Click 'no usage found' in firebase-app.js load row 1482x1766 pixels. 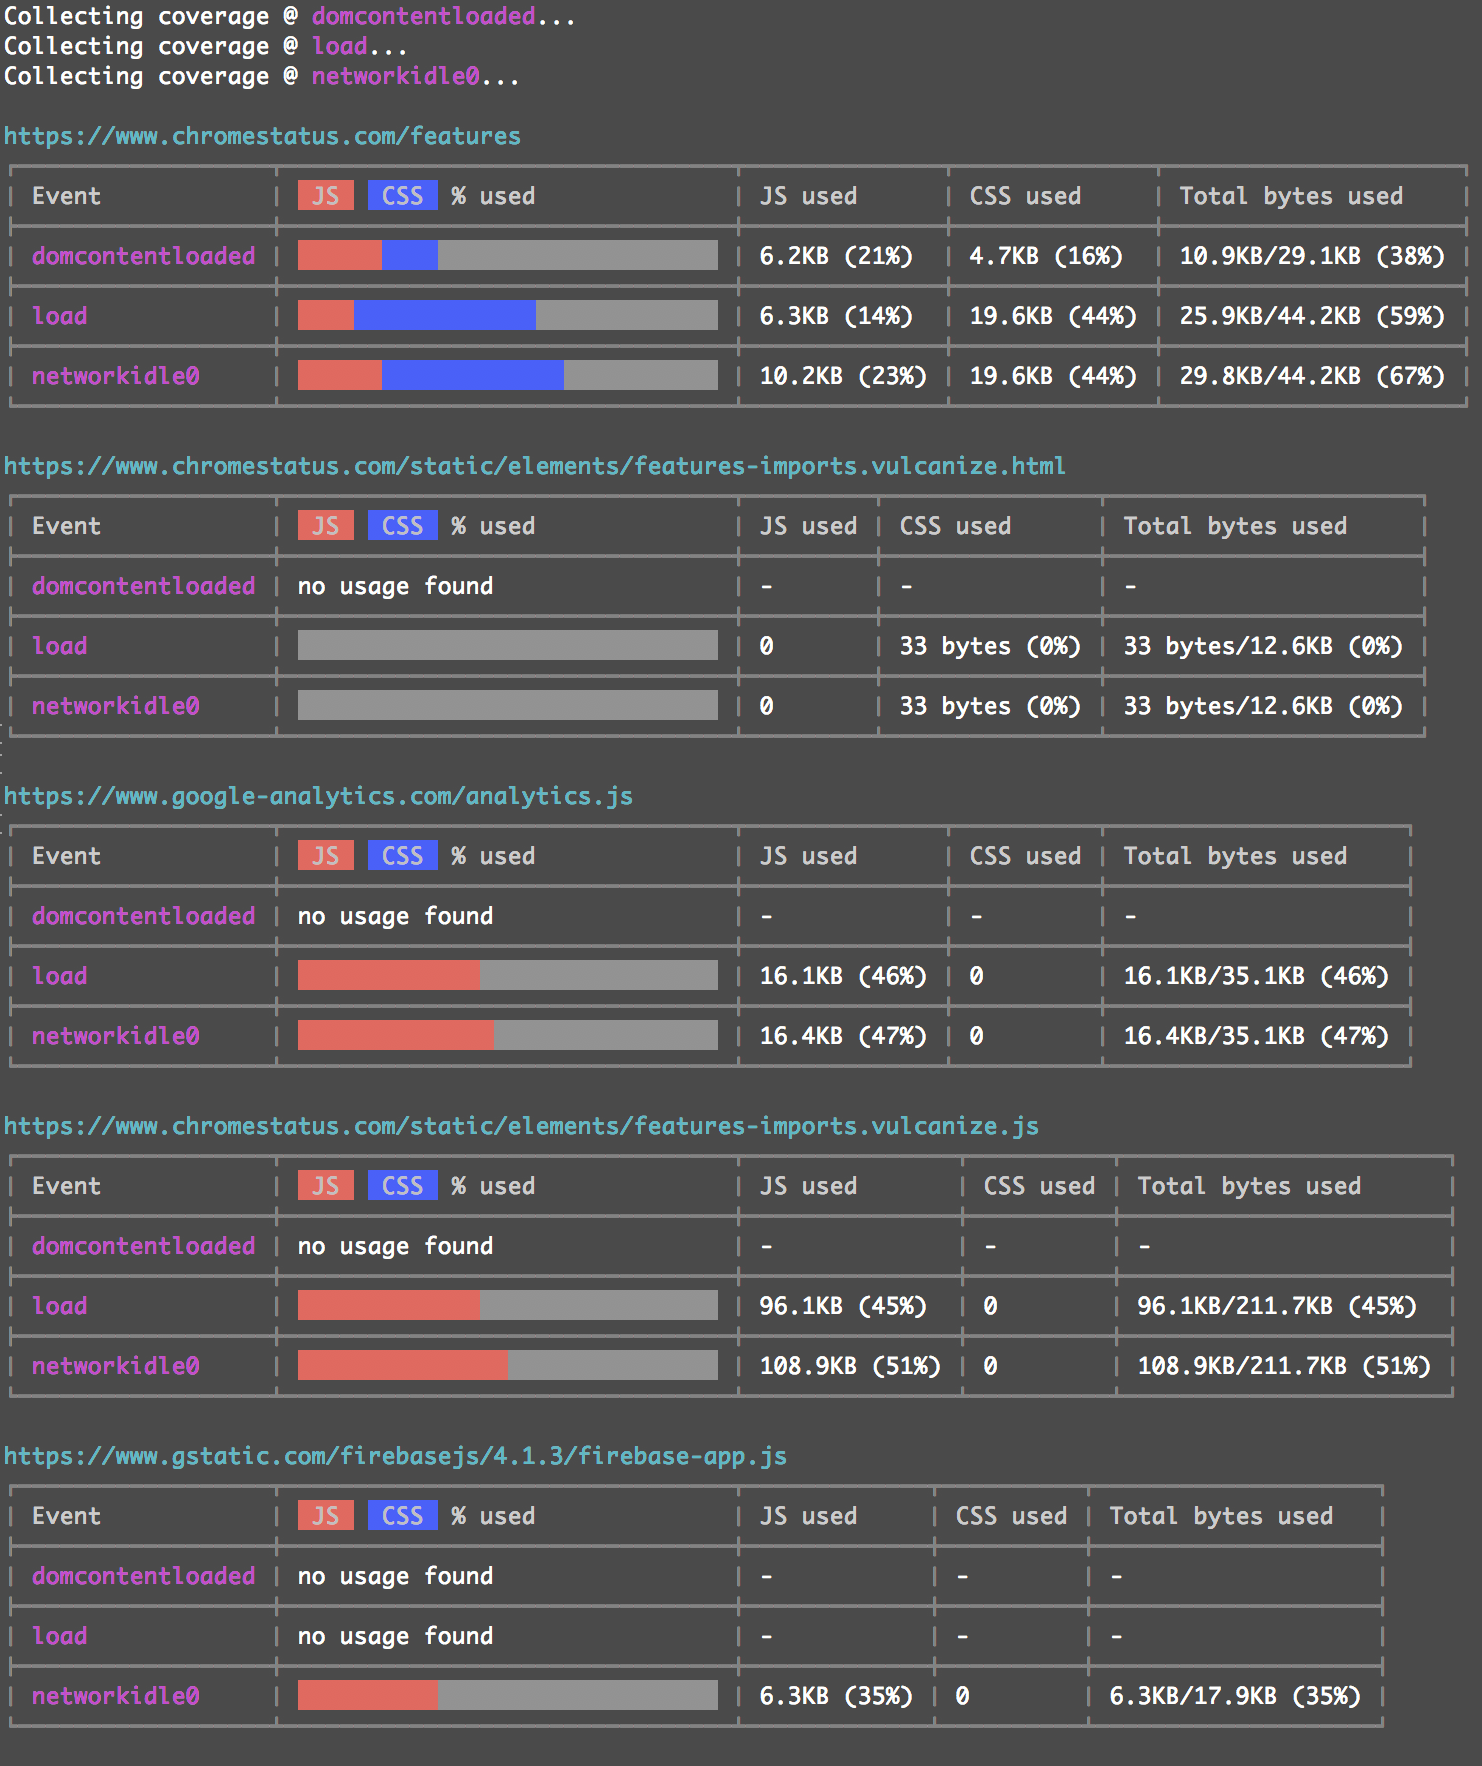point(395,1636)
